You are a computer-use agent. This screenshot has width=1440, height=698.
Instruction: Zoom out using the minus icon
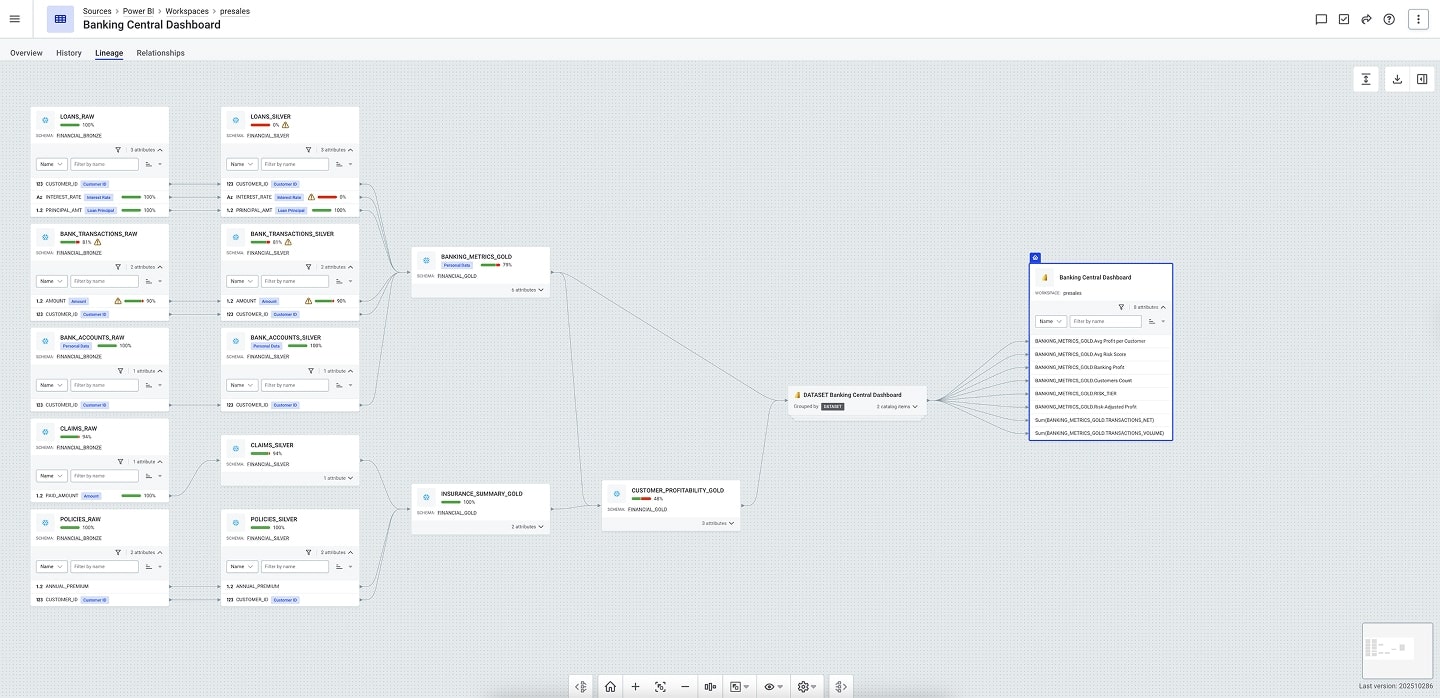click(685, 687)
